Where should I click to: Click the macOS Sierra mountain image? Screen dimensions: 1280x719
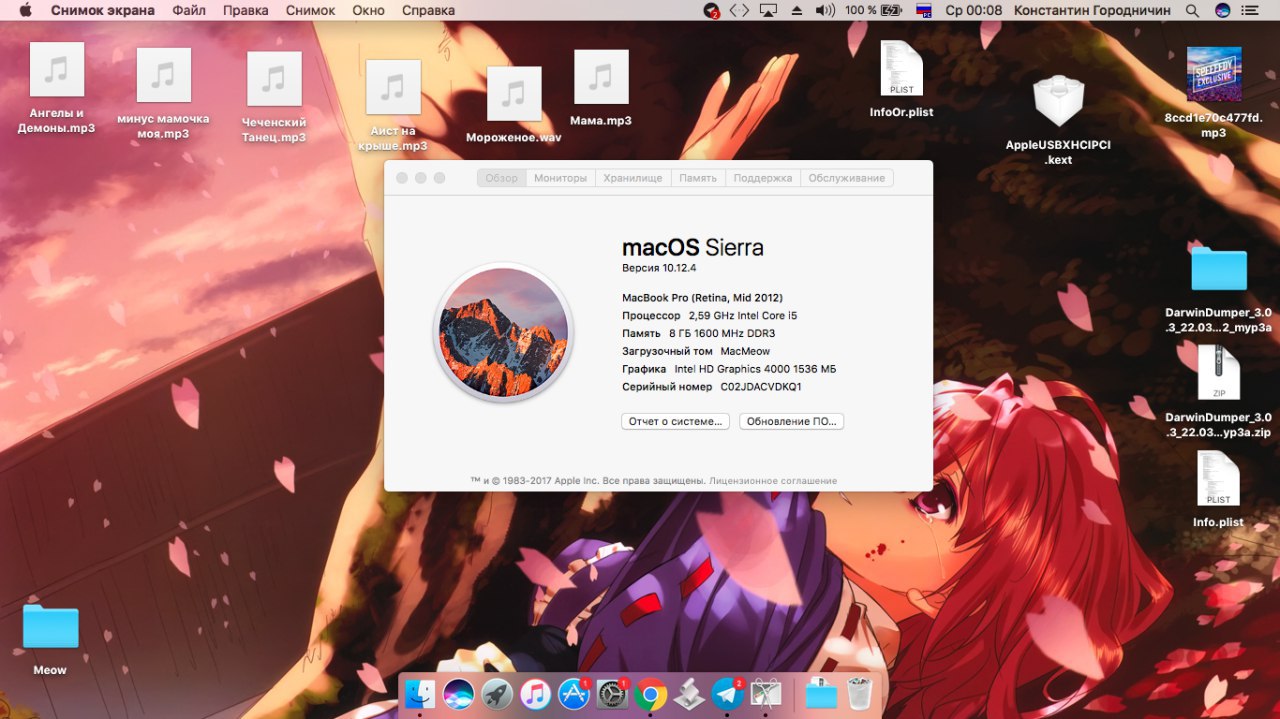(x=504, y=332)
